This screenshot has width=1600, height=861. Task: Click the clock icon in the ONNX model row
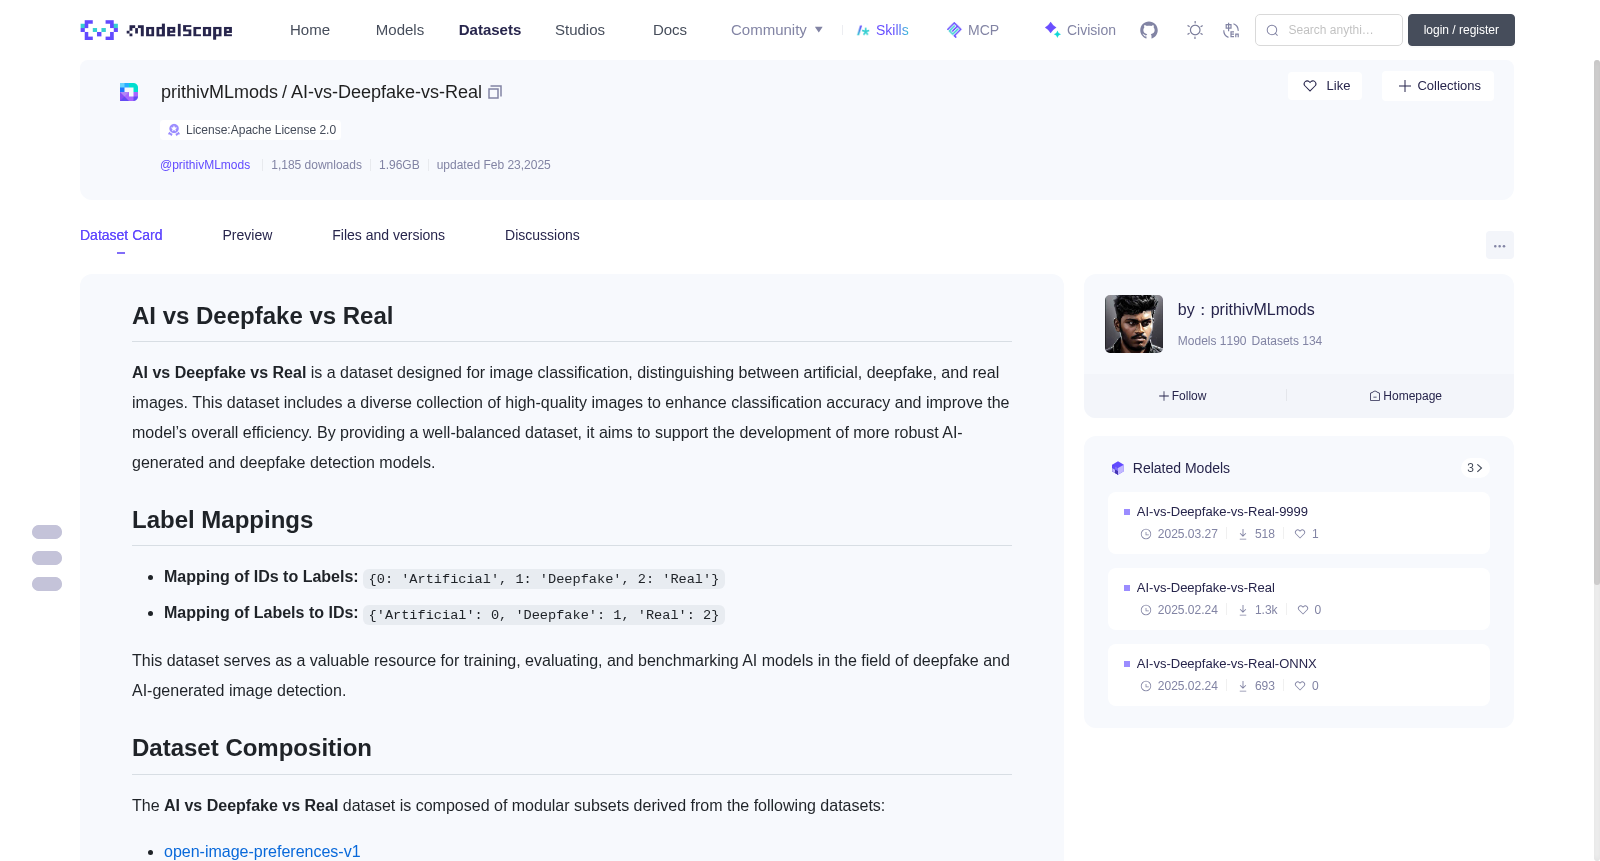click(1146, 686)
